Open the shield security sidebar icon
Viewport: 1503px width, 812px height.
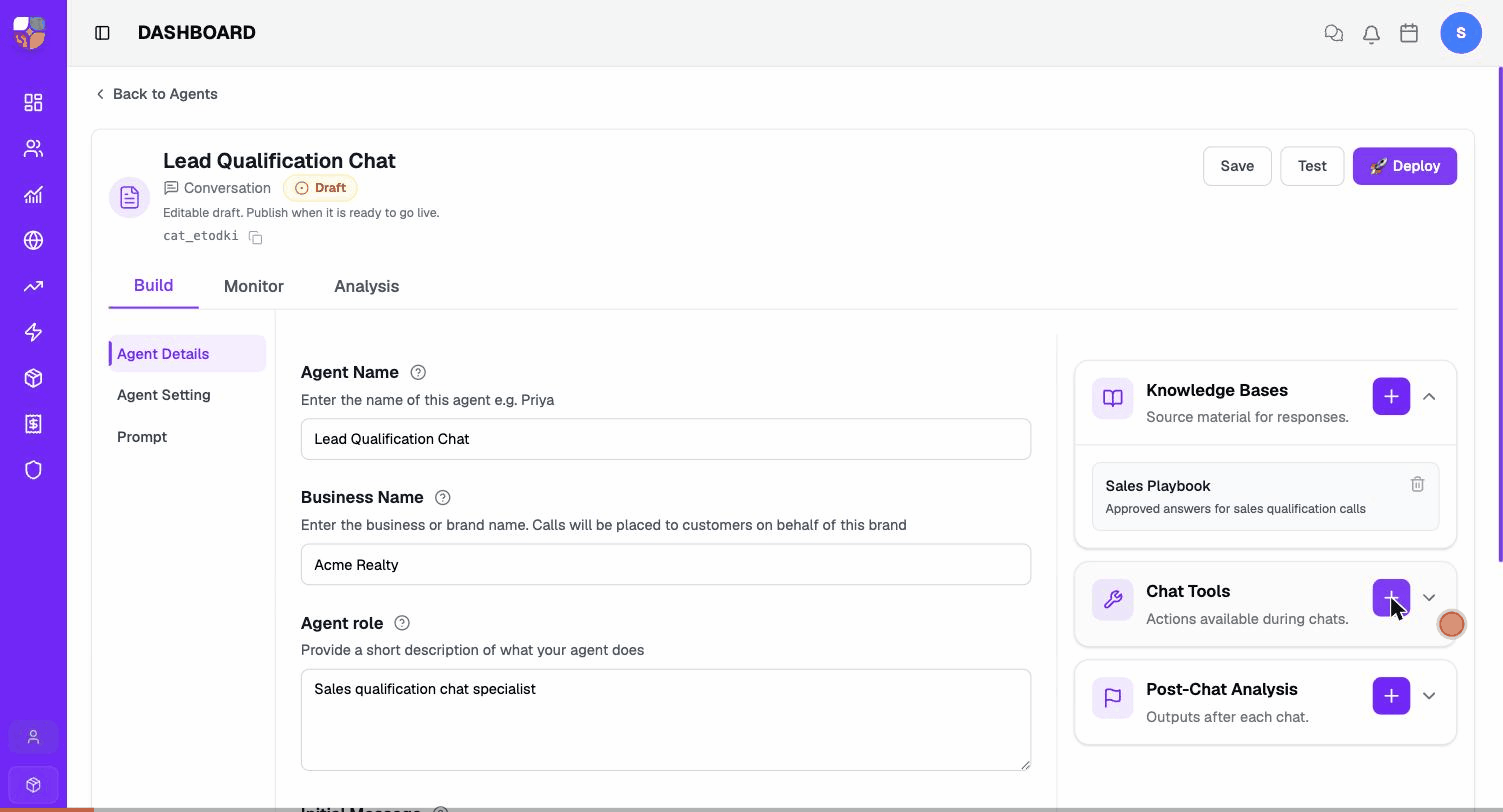pyautogui.click(x=33, y=470)
